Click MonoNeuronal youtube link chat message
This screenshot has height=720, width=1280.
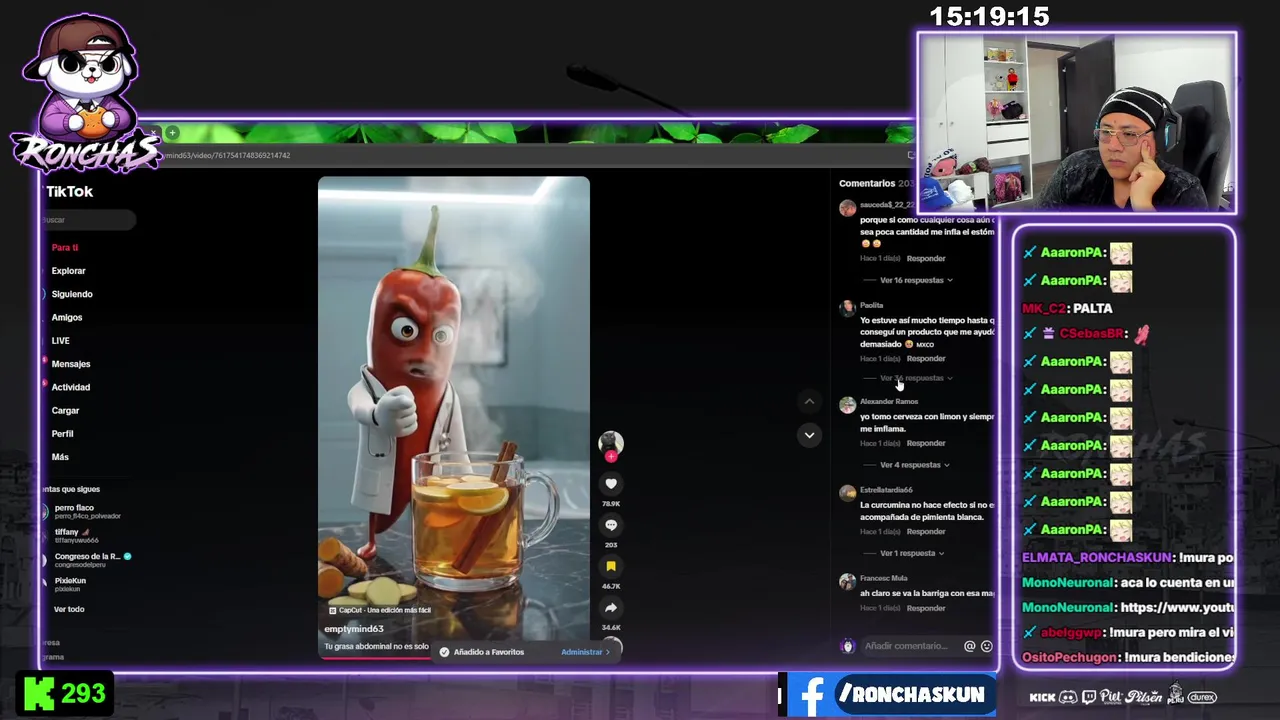tap(1128, 607)
